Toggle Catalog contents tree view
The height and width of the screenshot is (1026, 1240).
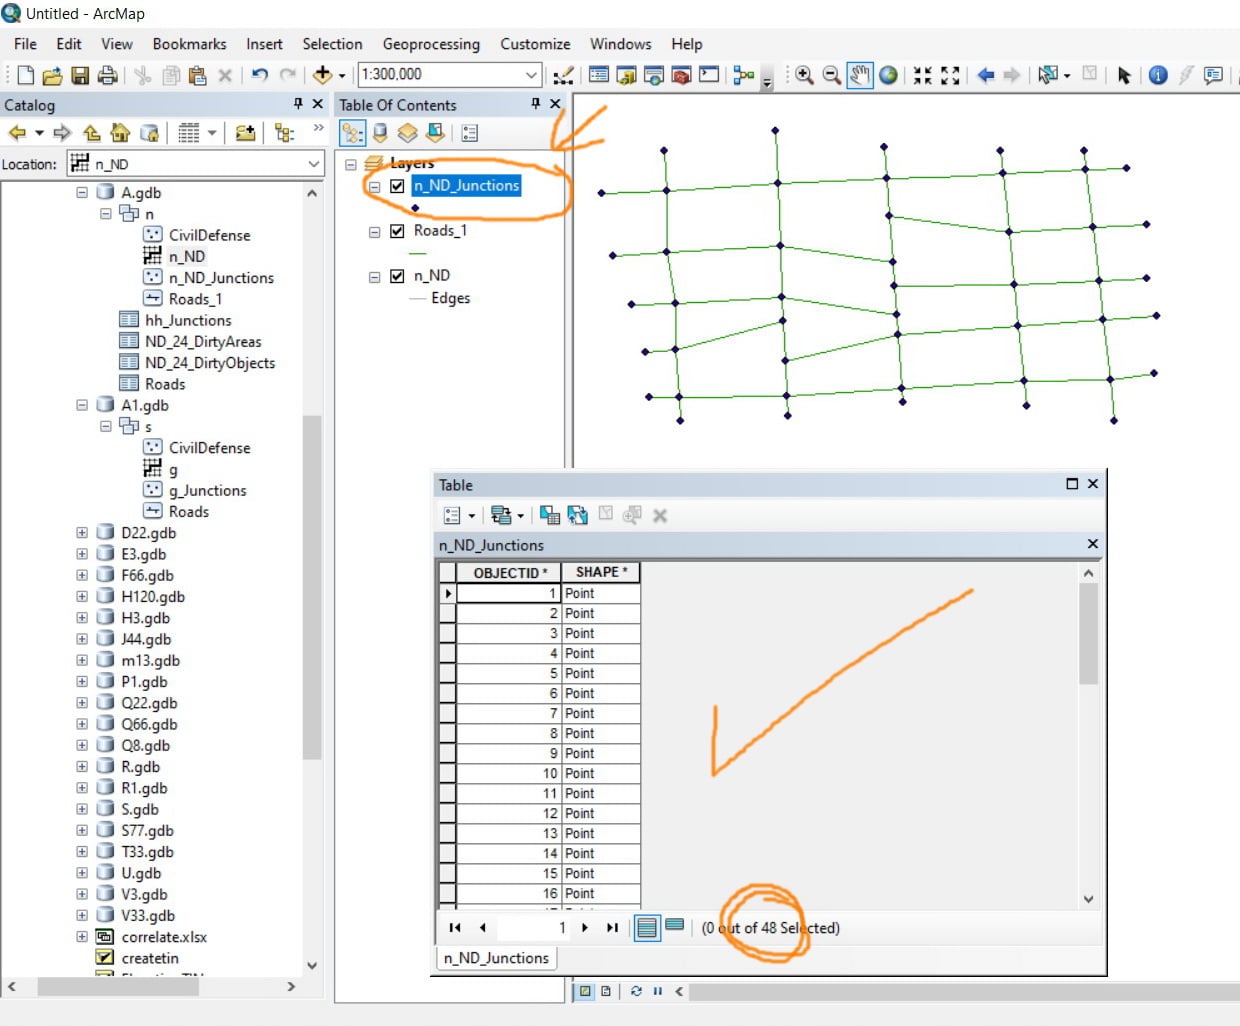click(x=285, y=133)
